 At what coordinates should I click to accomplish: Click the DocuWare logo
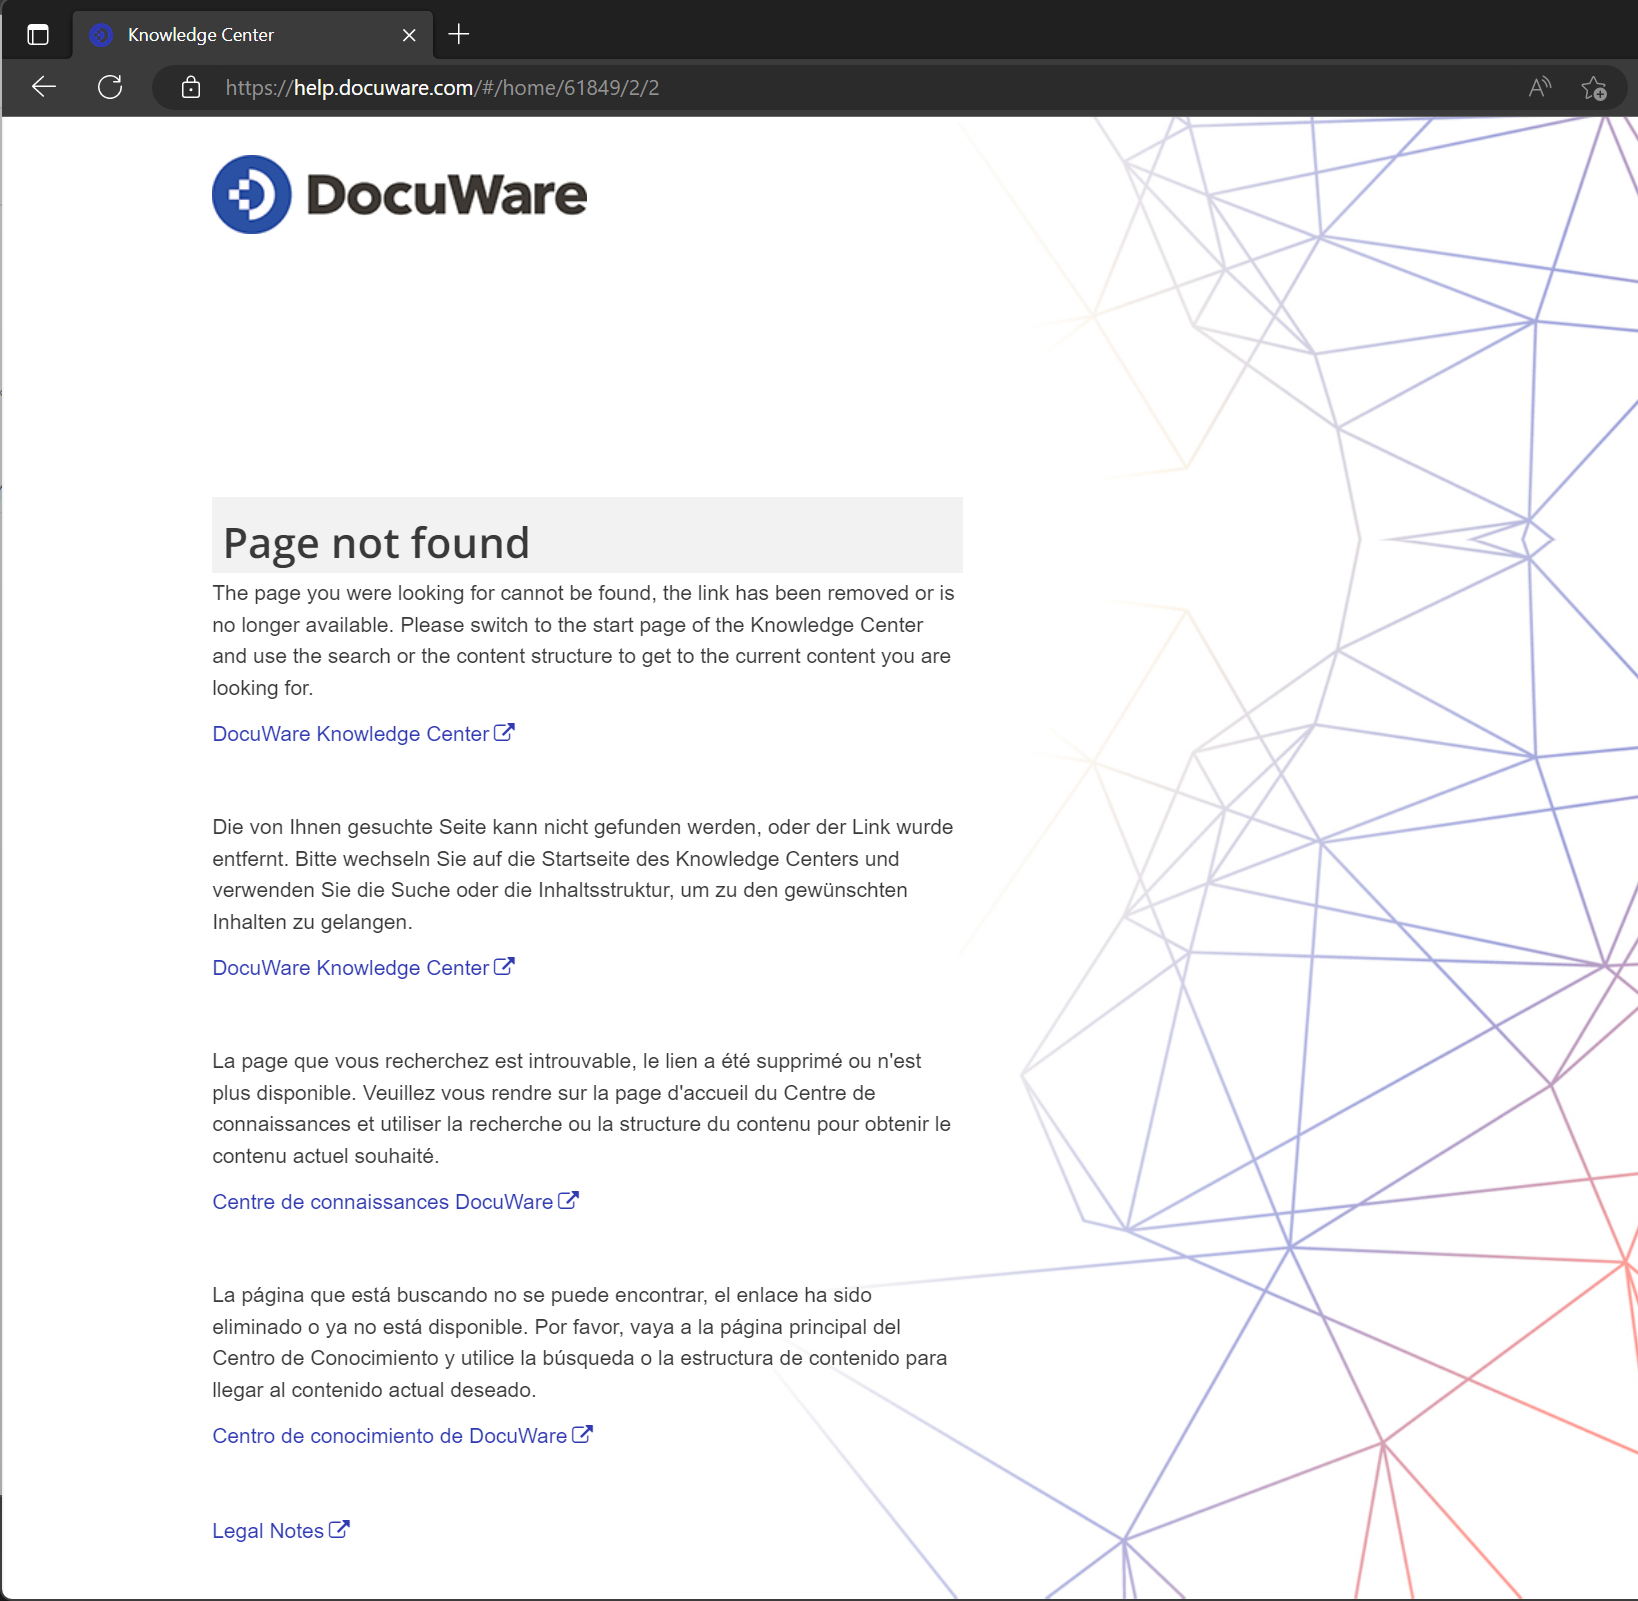(399, 194)
